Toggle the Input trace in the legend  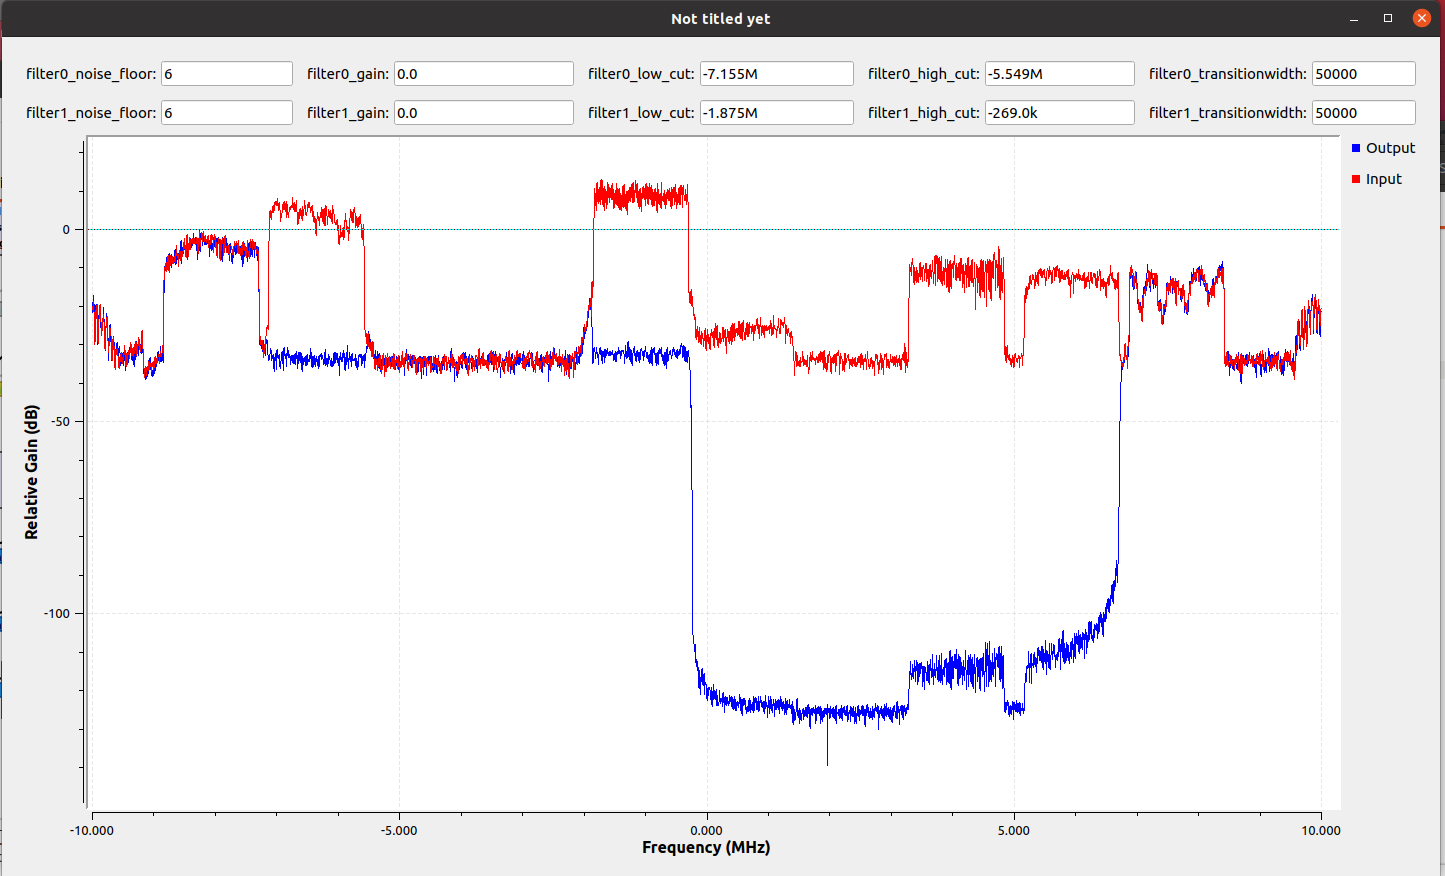point(1376,179)
